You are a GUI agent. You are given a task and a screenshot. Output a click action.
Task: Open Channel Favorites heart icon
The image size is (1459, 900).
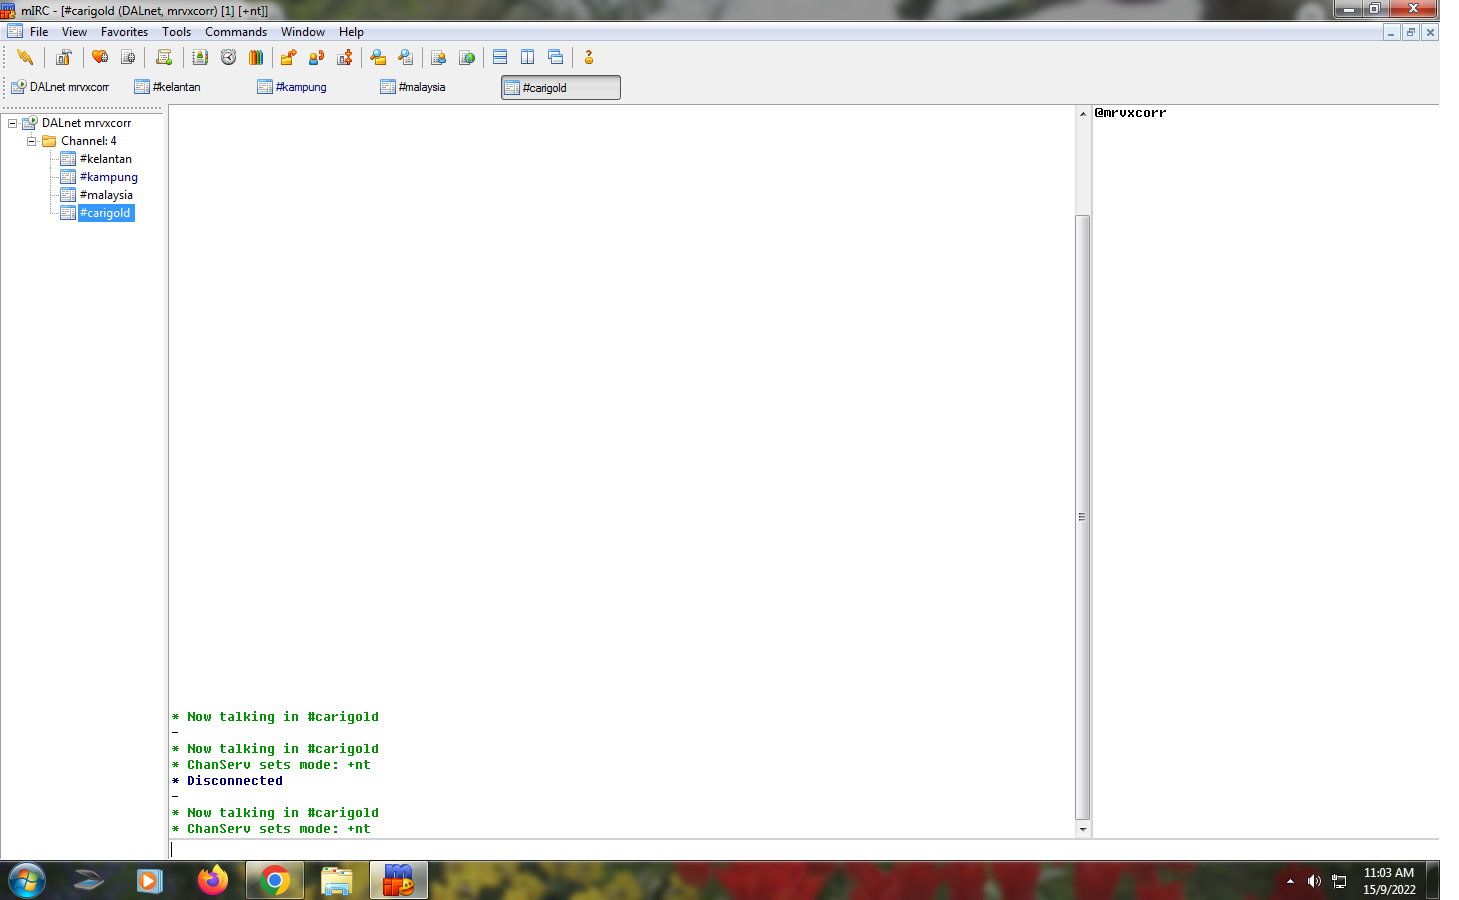tap(100, 57)
